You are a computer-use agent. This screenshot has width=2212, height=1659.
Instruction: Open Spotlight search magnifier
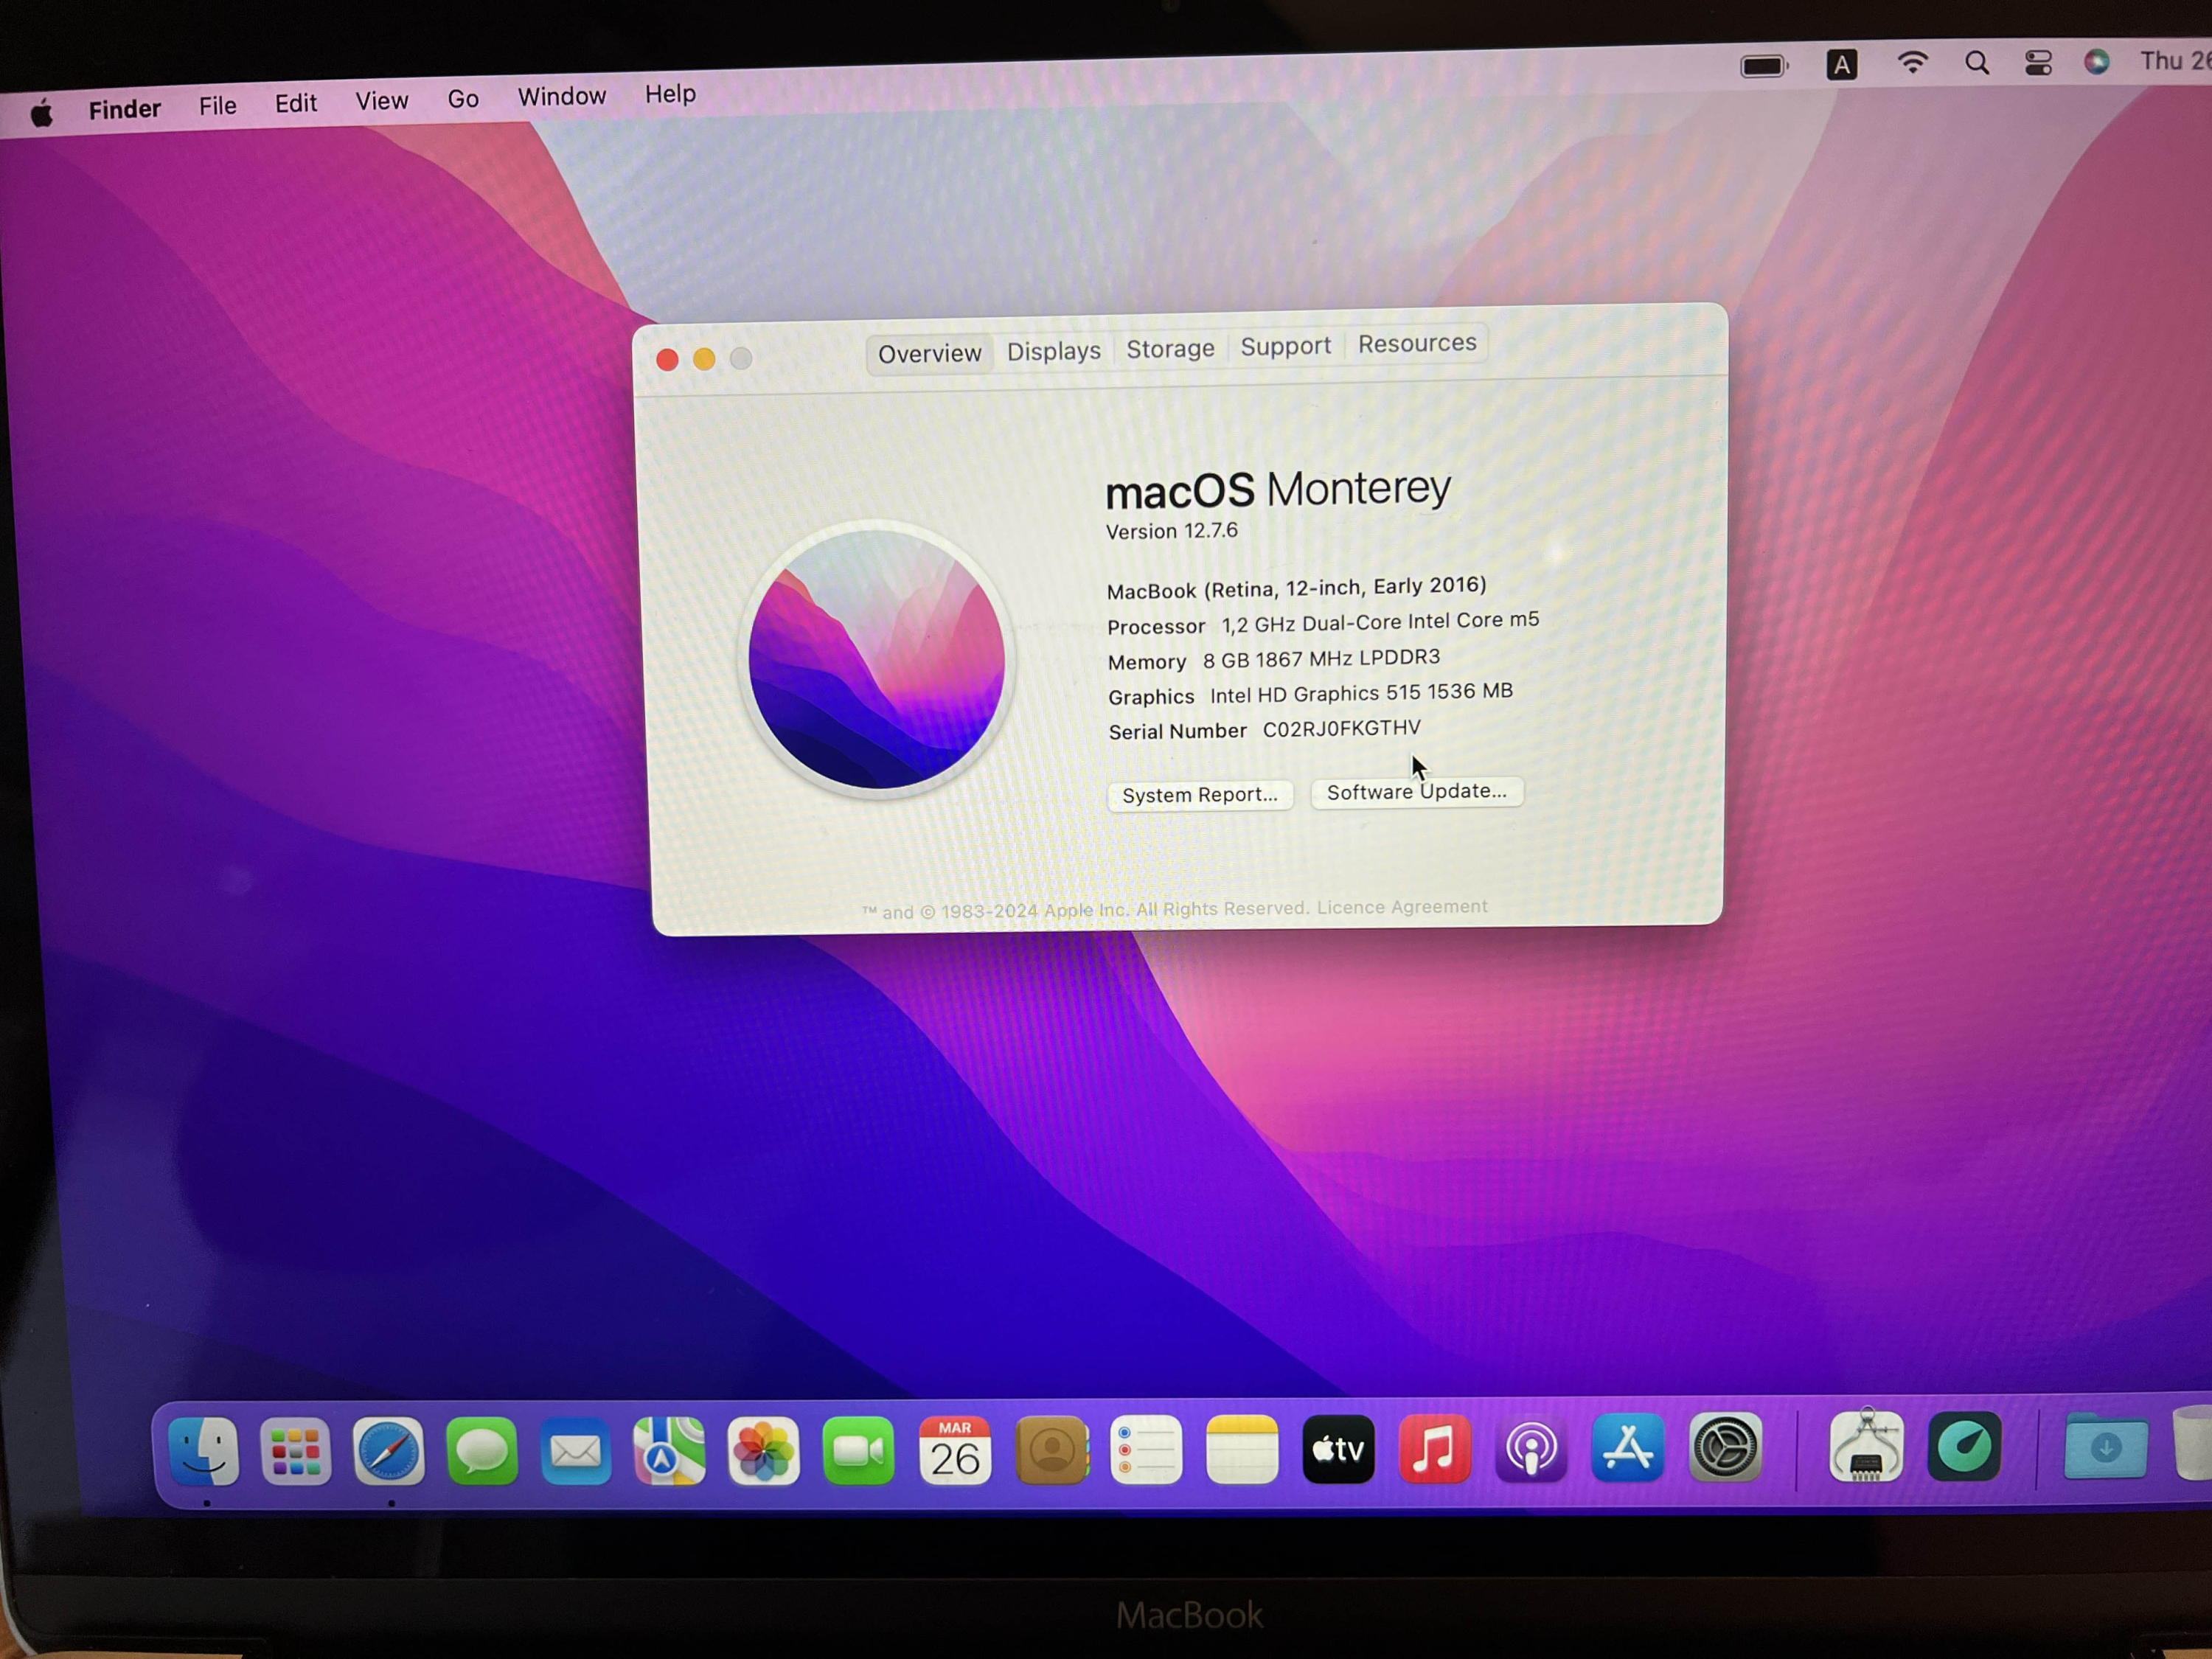click(1976, 63)
